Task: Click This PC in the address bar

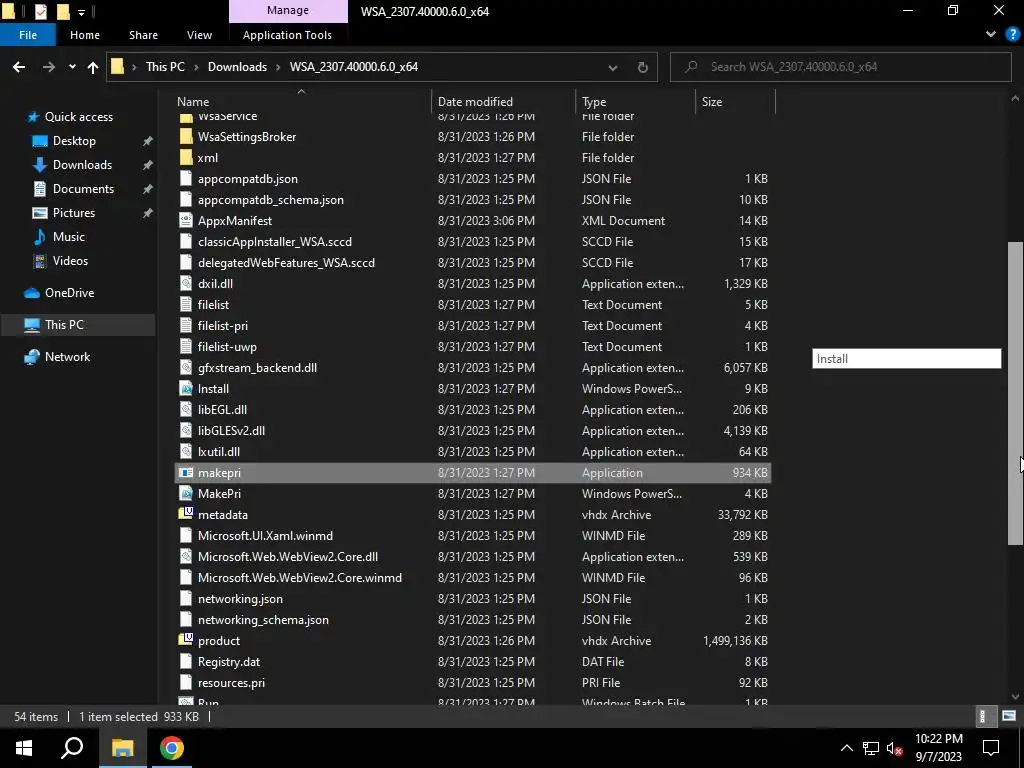Action: (165, 67)
